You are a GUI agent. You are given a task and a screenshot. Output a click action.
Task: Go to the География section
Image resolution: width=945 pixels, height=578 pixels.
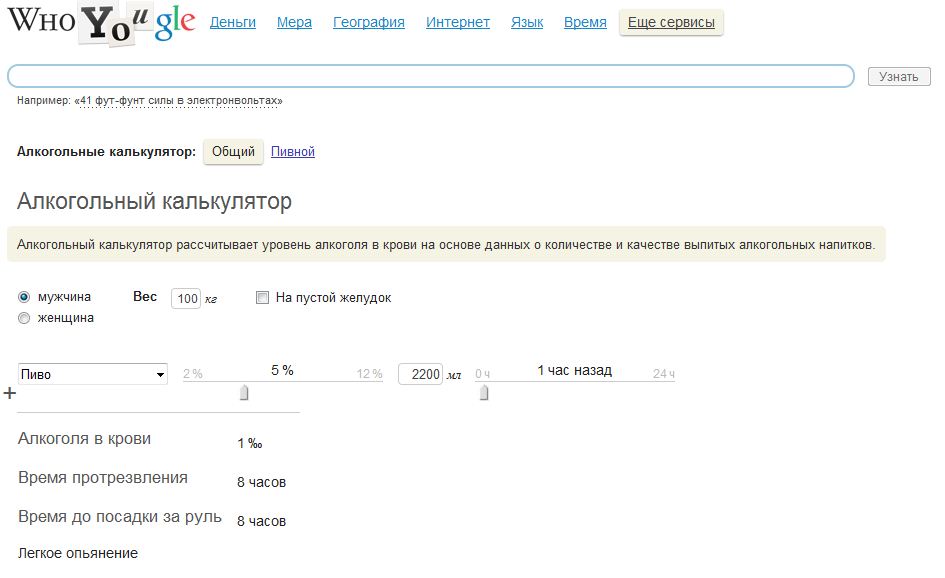coord(368,23)
